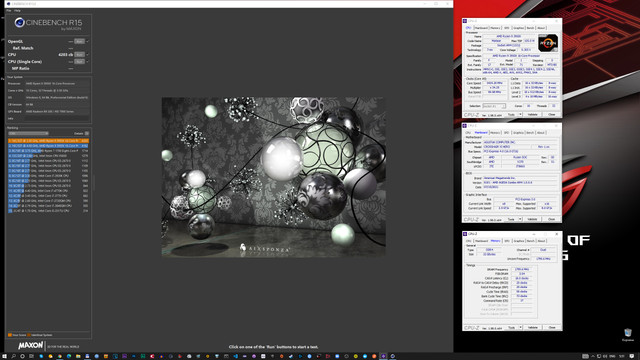640x360 pixels.
Task: Select the Intel Xeon CPU X5650 ranking row
Action: tap(48, 156)
